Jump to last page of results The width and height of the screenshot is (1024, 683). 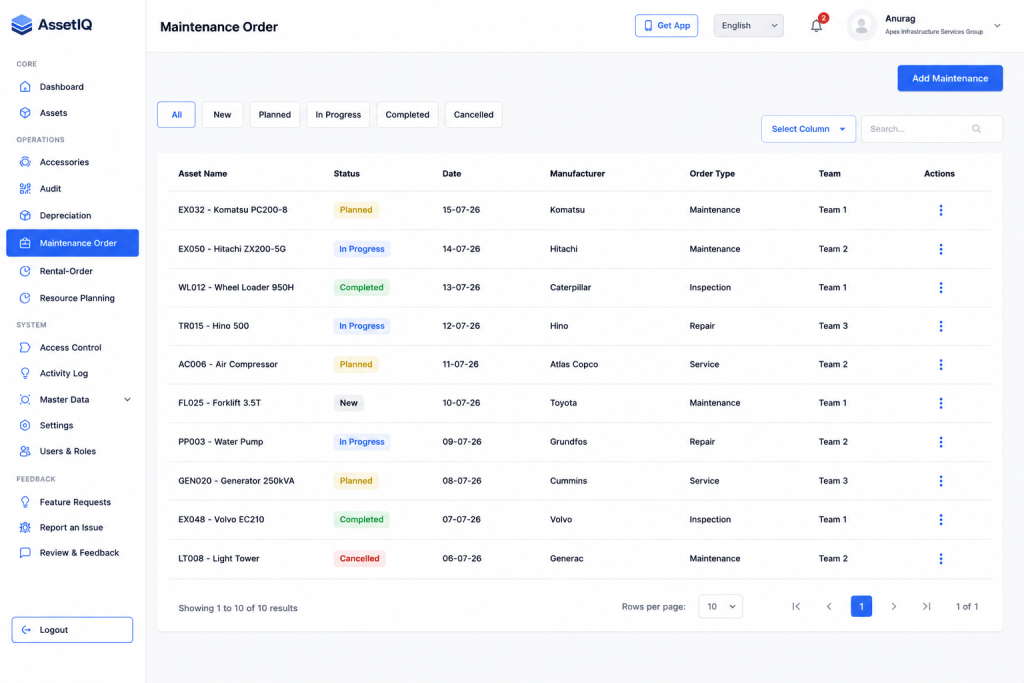[x=926, y=607]
